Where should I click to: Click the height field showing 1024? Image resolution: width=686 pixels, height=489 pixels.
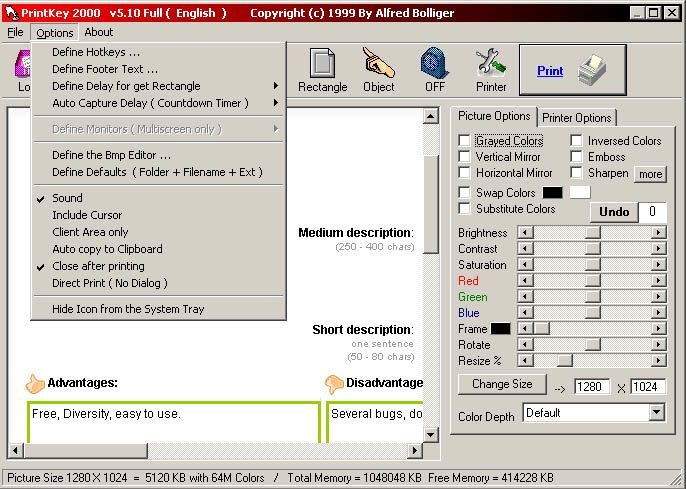pyautogui.click(x=648, y=387)
